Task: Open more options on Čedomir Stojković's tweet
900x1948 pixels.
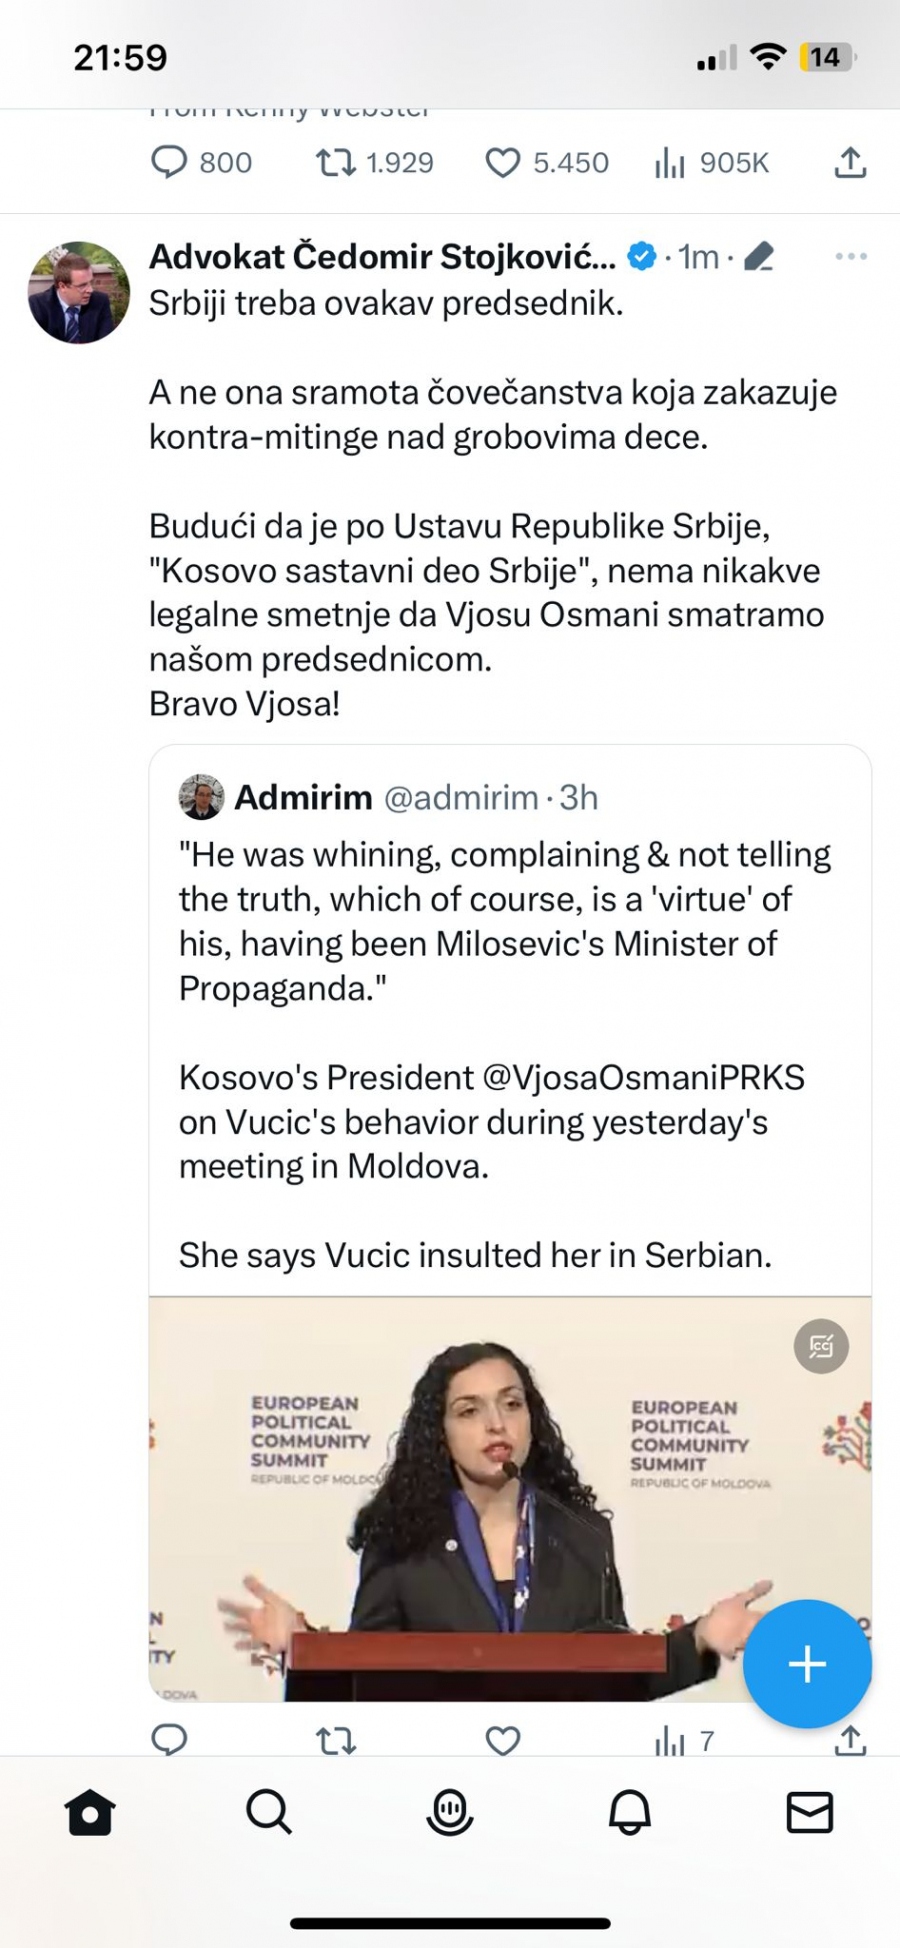Action: point(851,257)
